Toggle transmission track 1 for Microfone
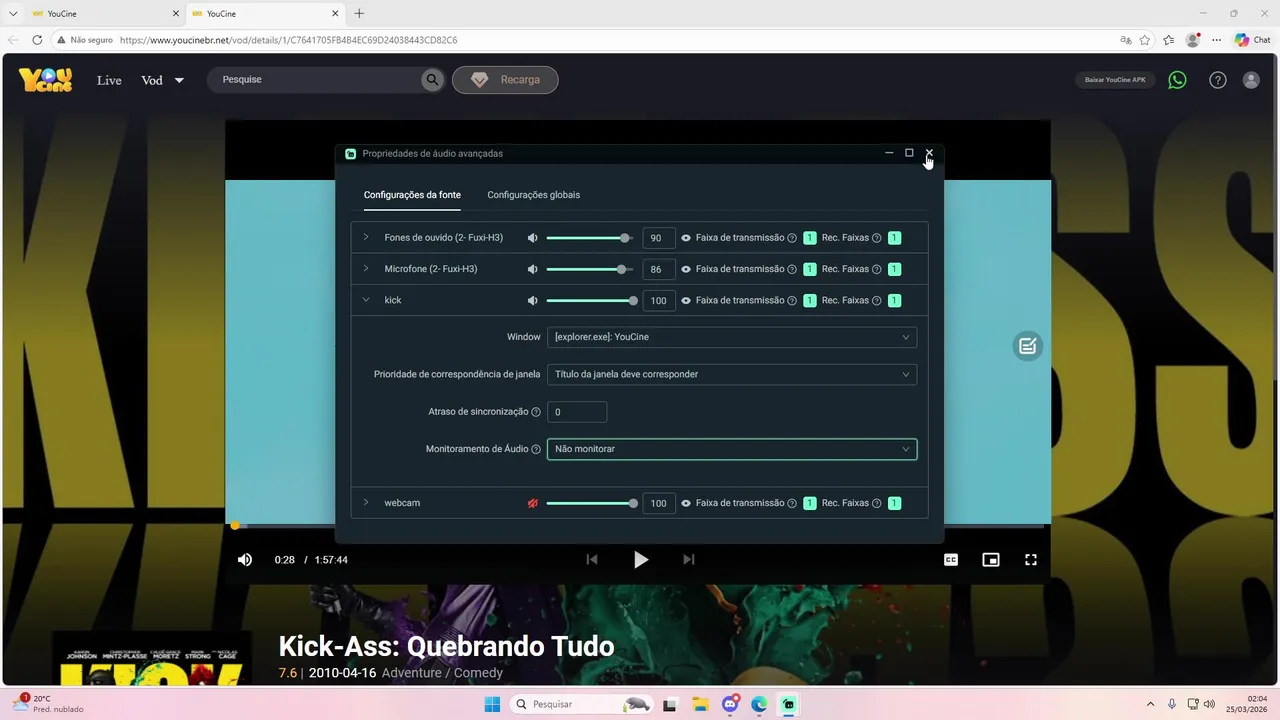The width and height of the screenshot is (1280, 720). 810,269
